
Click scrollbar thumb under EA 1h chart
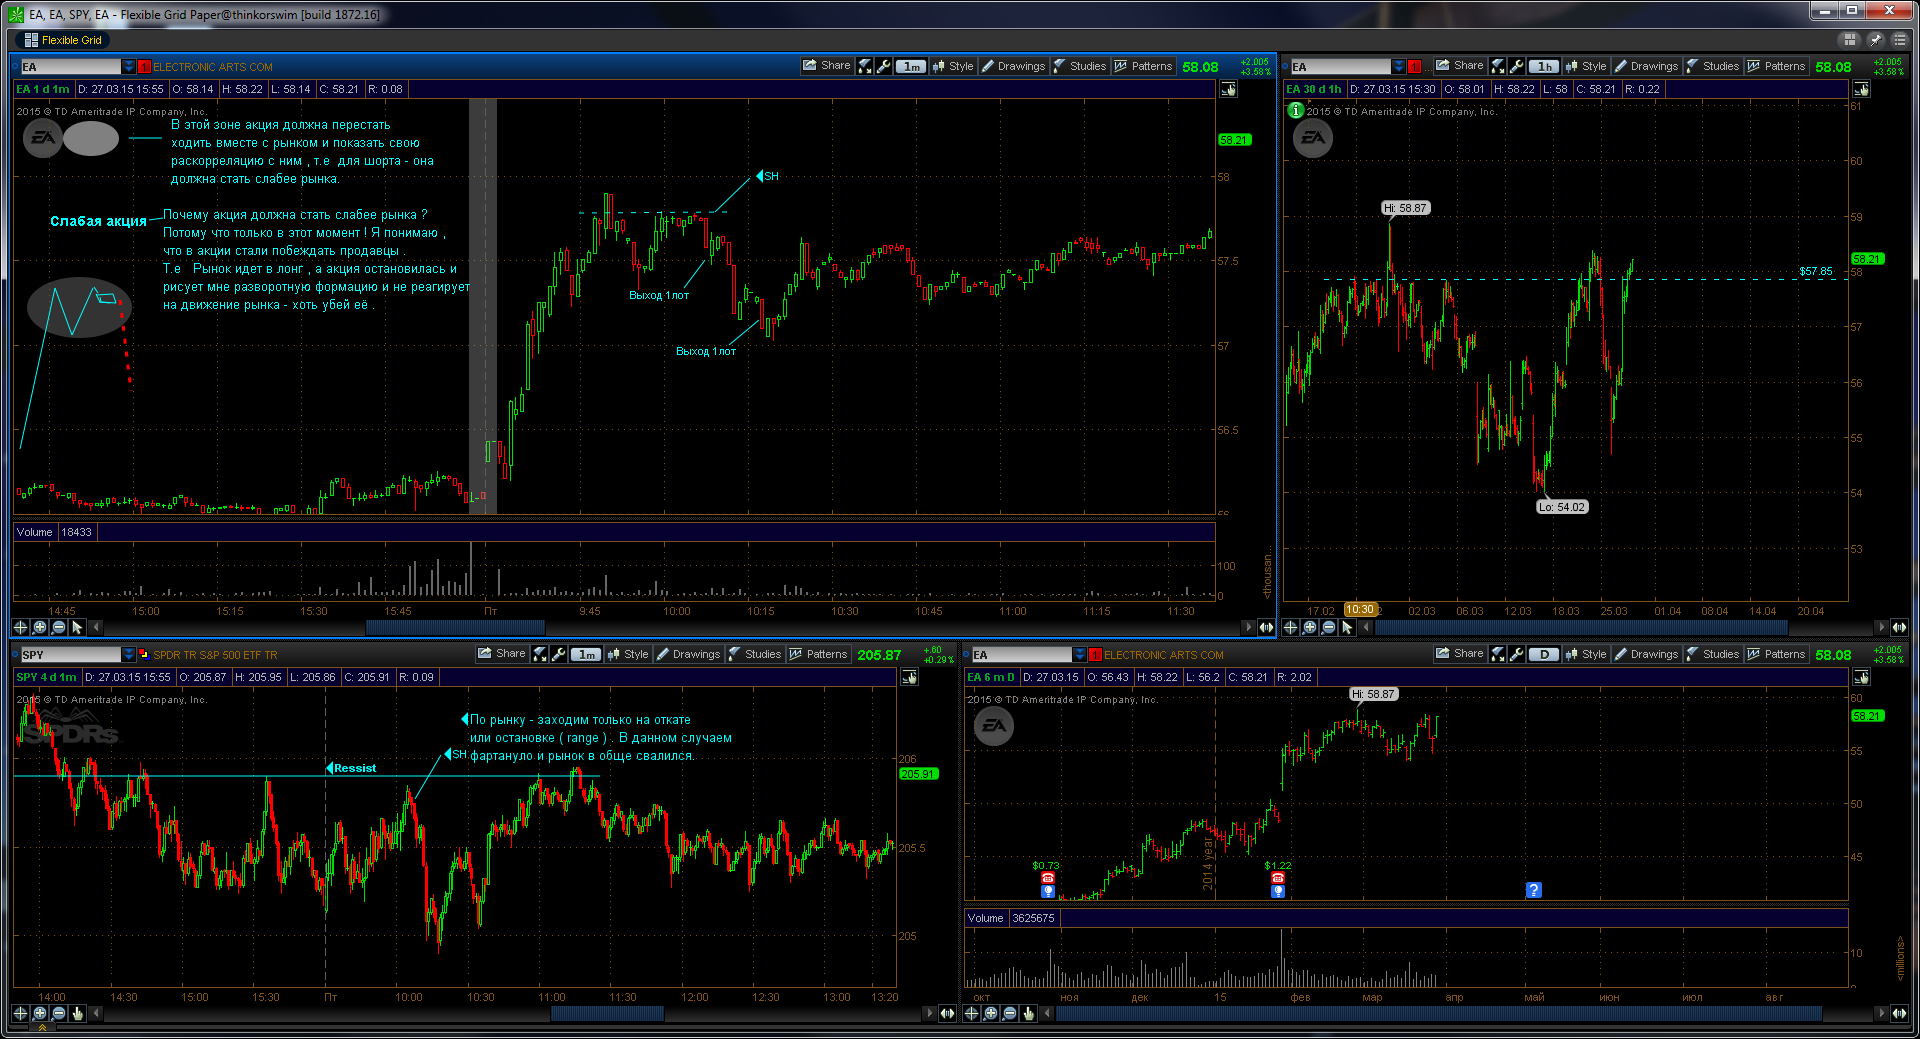[1581, 627]
